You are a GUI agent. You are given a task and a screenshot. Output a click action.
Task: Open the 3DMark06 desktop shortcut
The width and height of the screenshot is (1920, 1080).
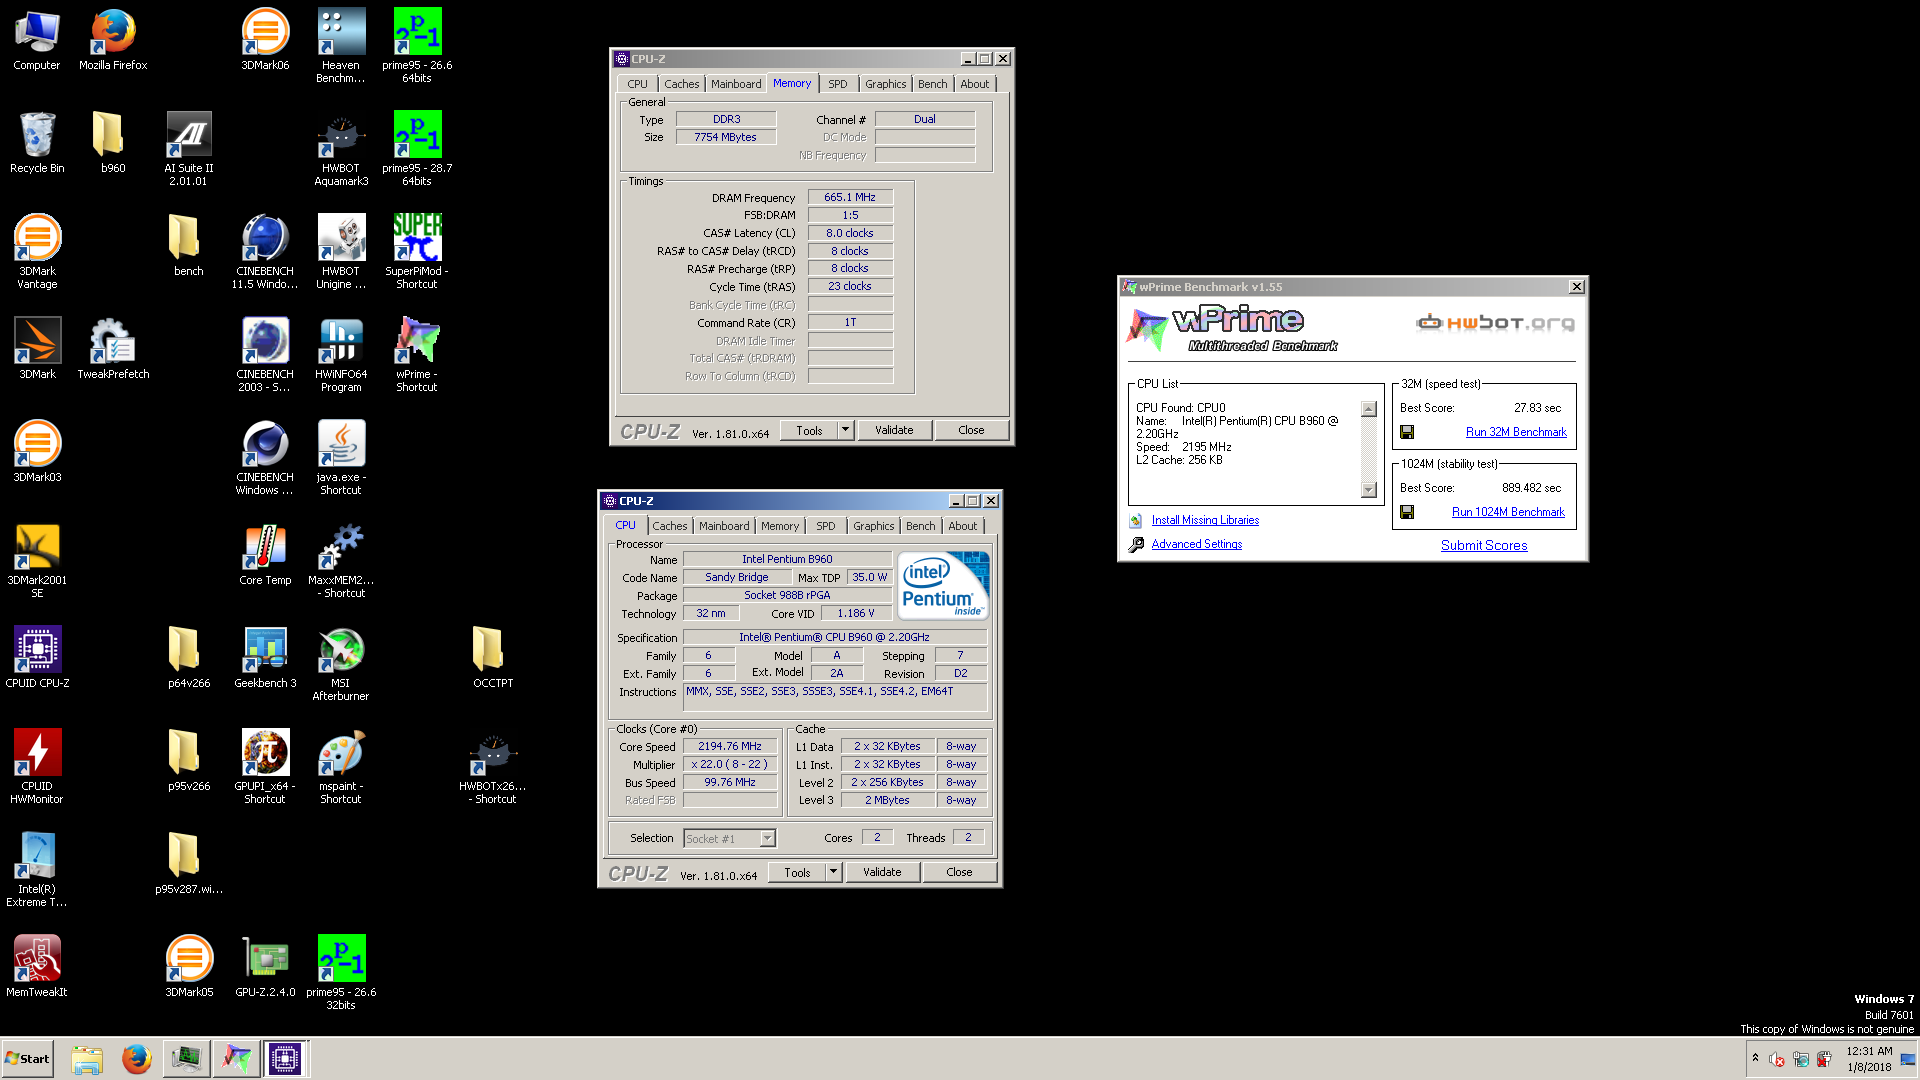(x=265, y=40)
